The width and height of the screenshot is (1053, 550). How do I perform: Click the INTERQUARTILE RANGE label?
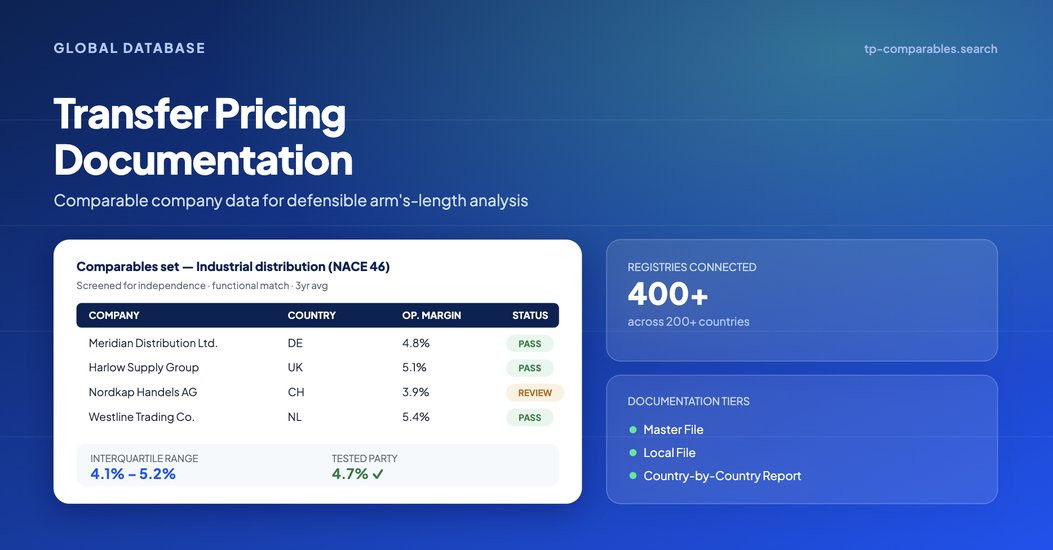[144, 459]
